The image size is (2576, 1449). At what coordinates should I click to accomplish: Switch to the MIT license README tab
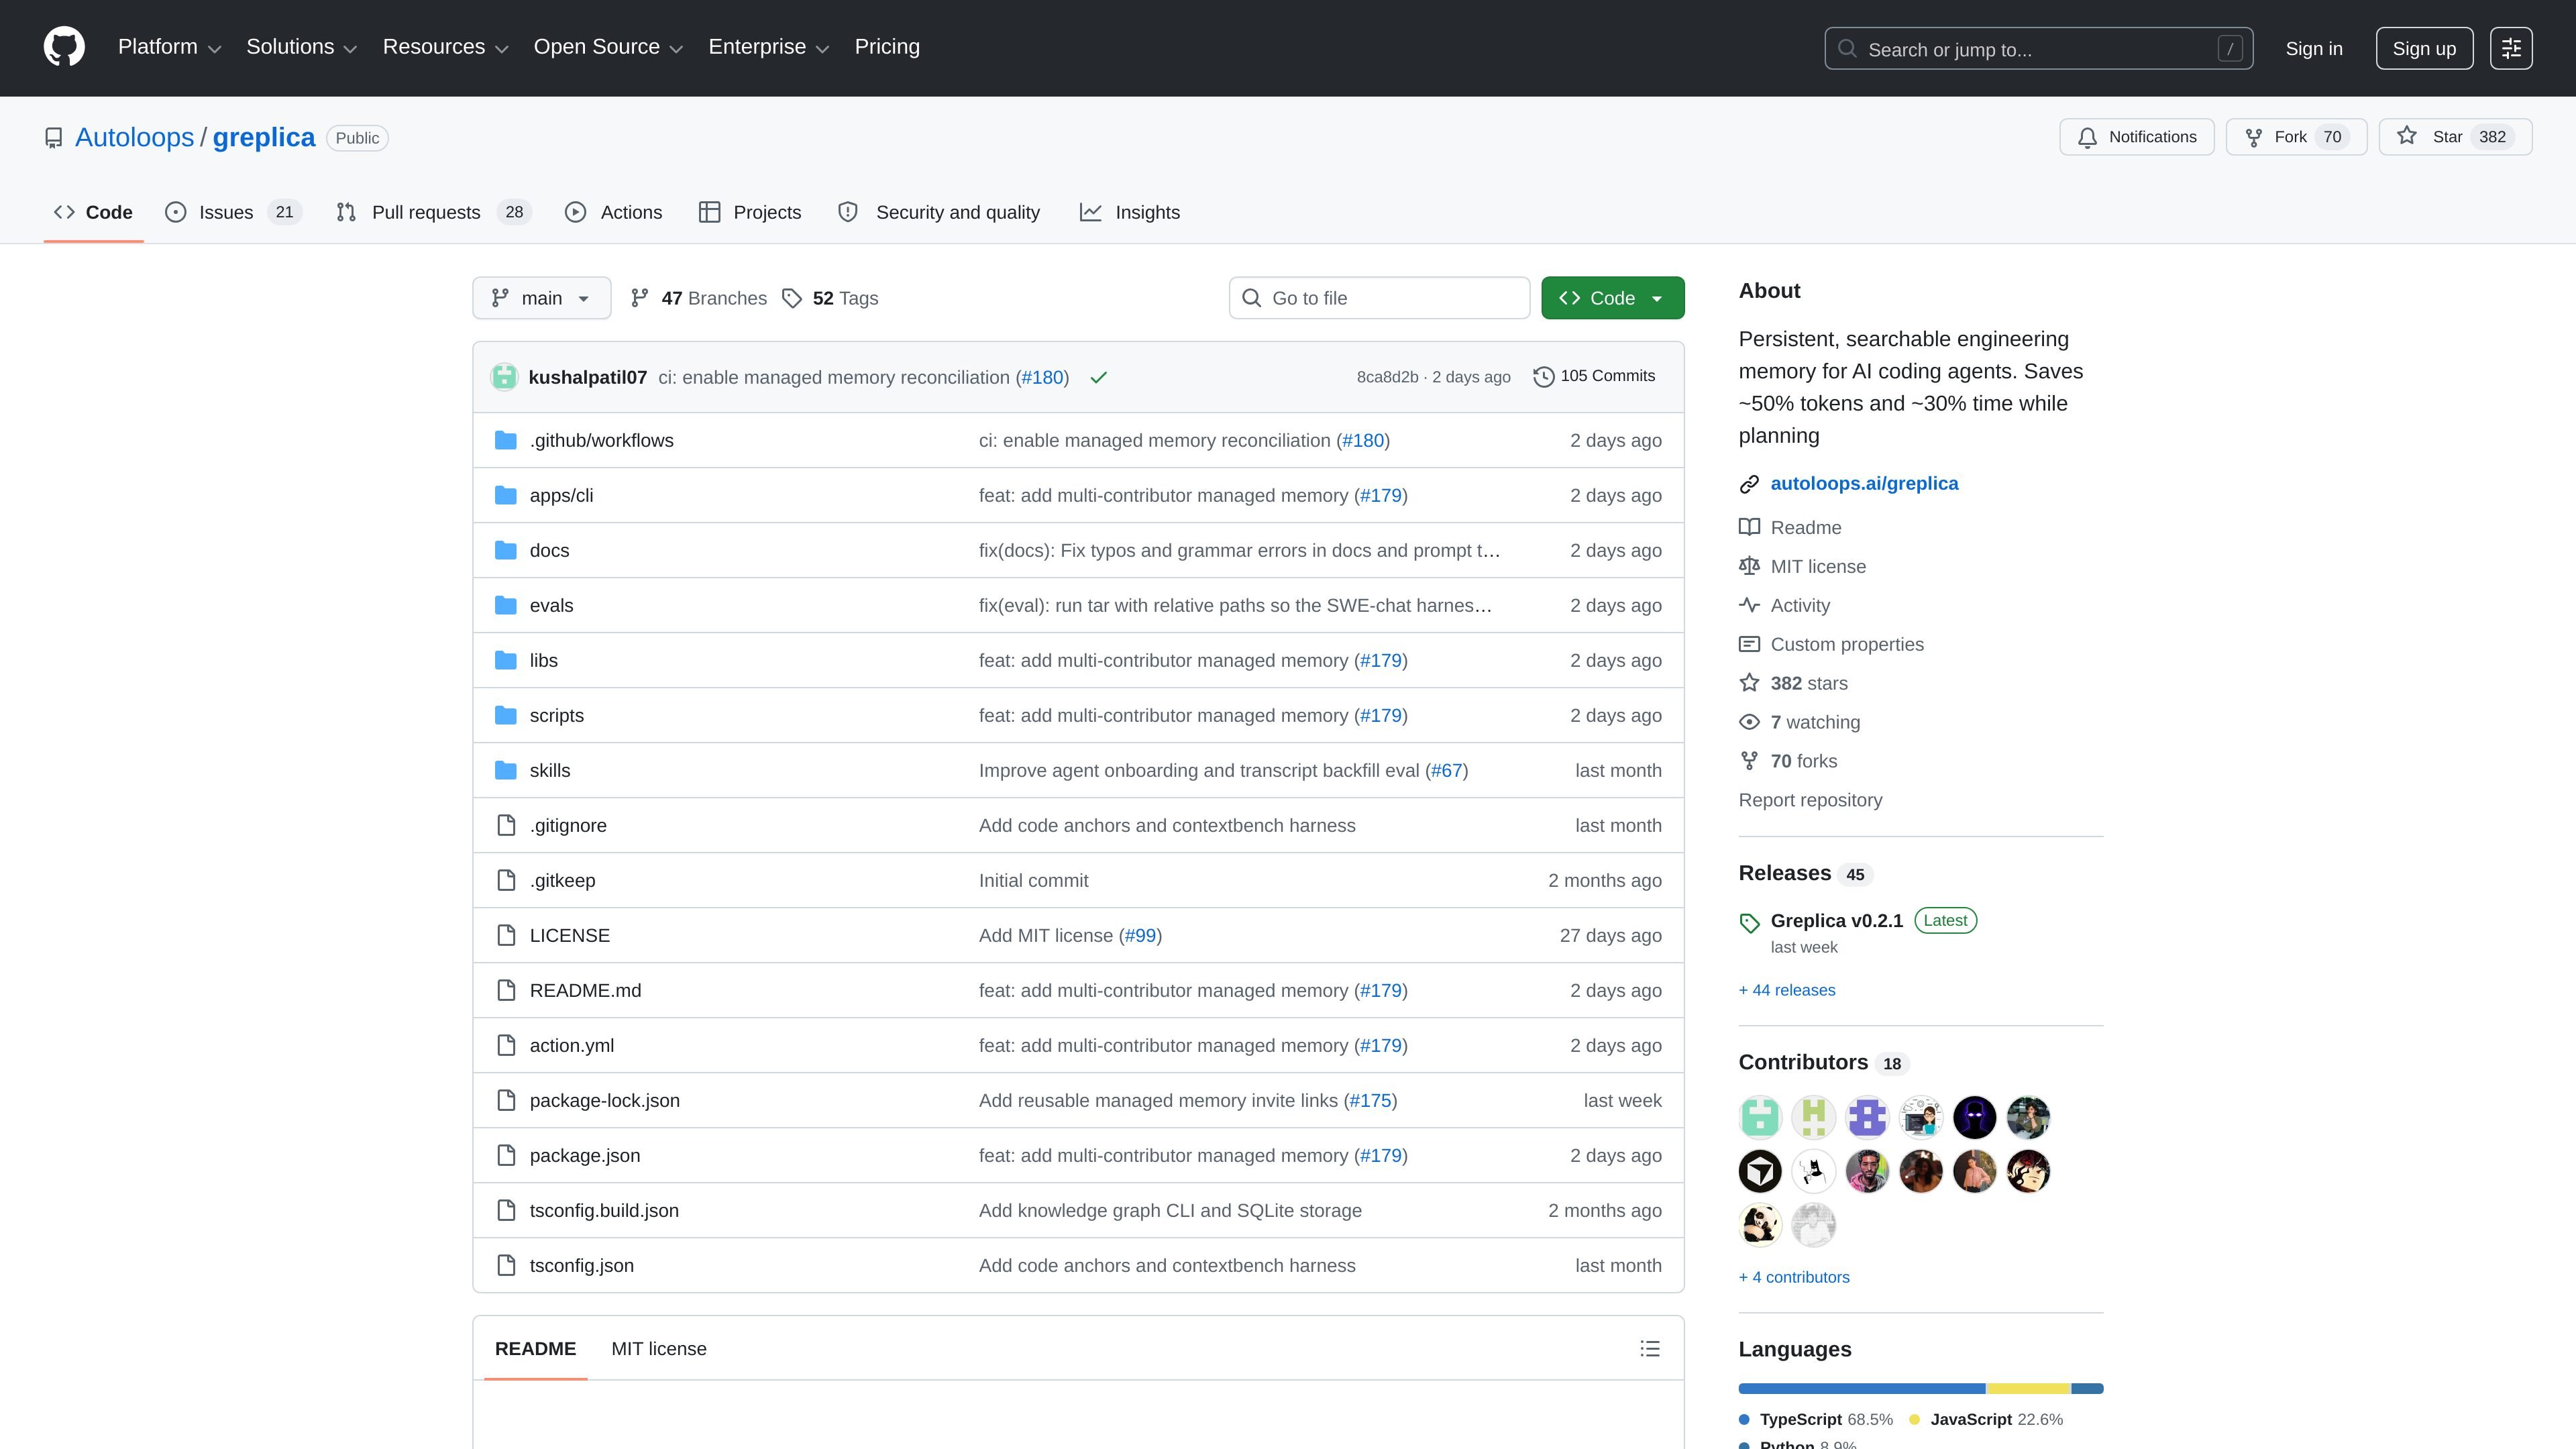click(x=659, y=1348)
